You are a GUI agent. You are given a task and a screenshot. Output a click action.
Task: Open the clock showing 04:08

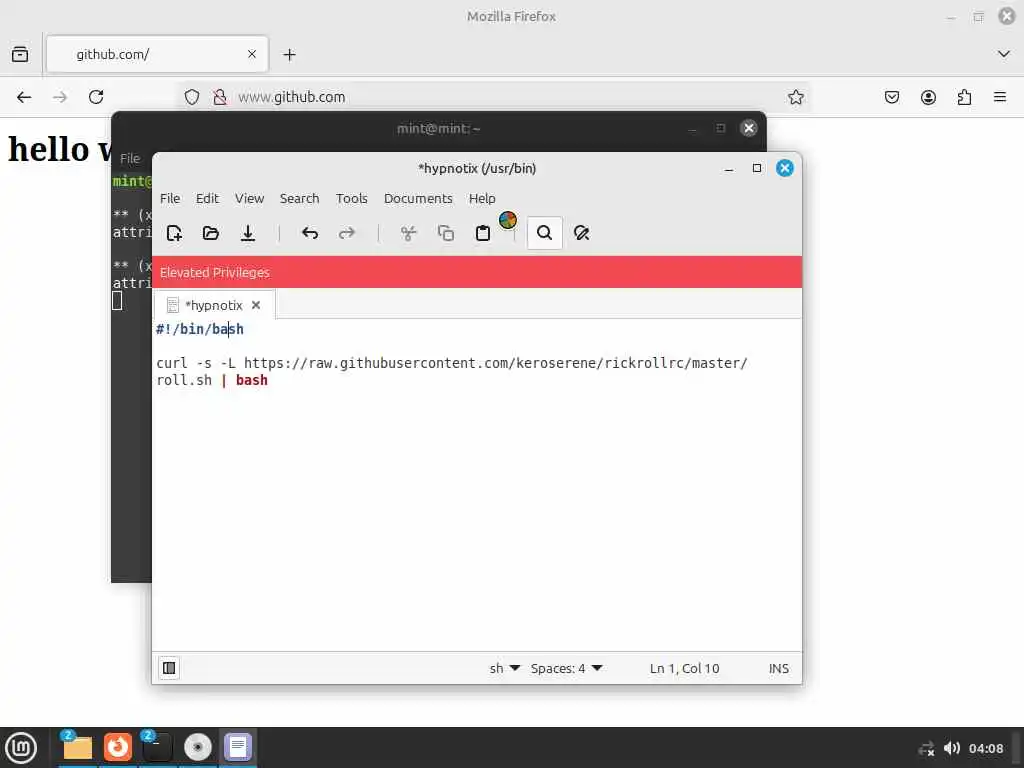coord(986,748)
